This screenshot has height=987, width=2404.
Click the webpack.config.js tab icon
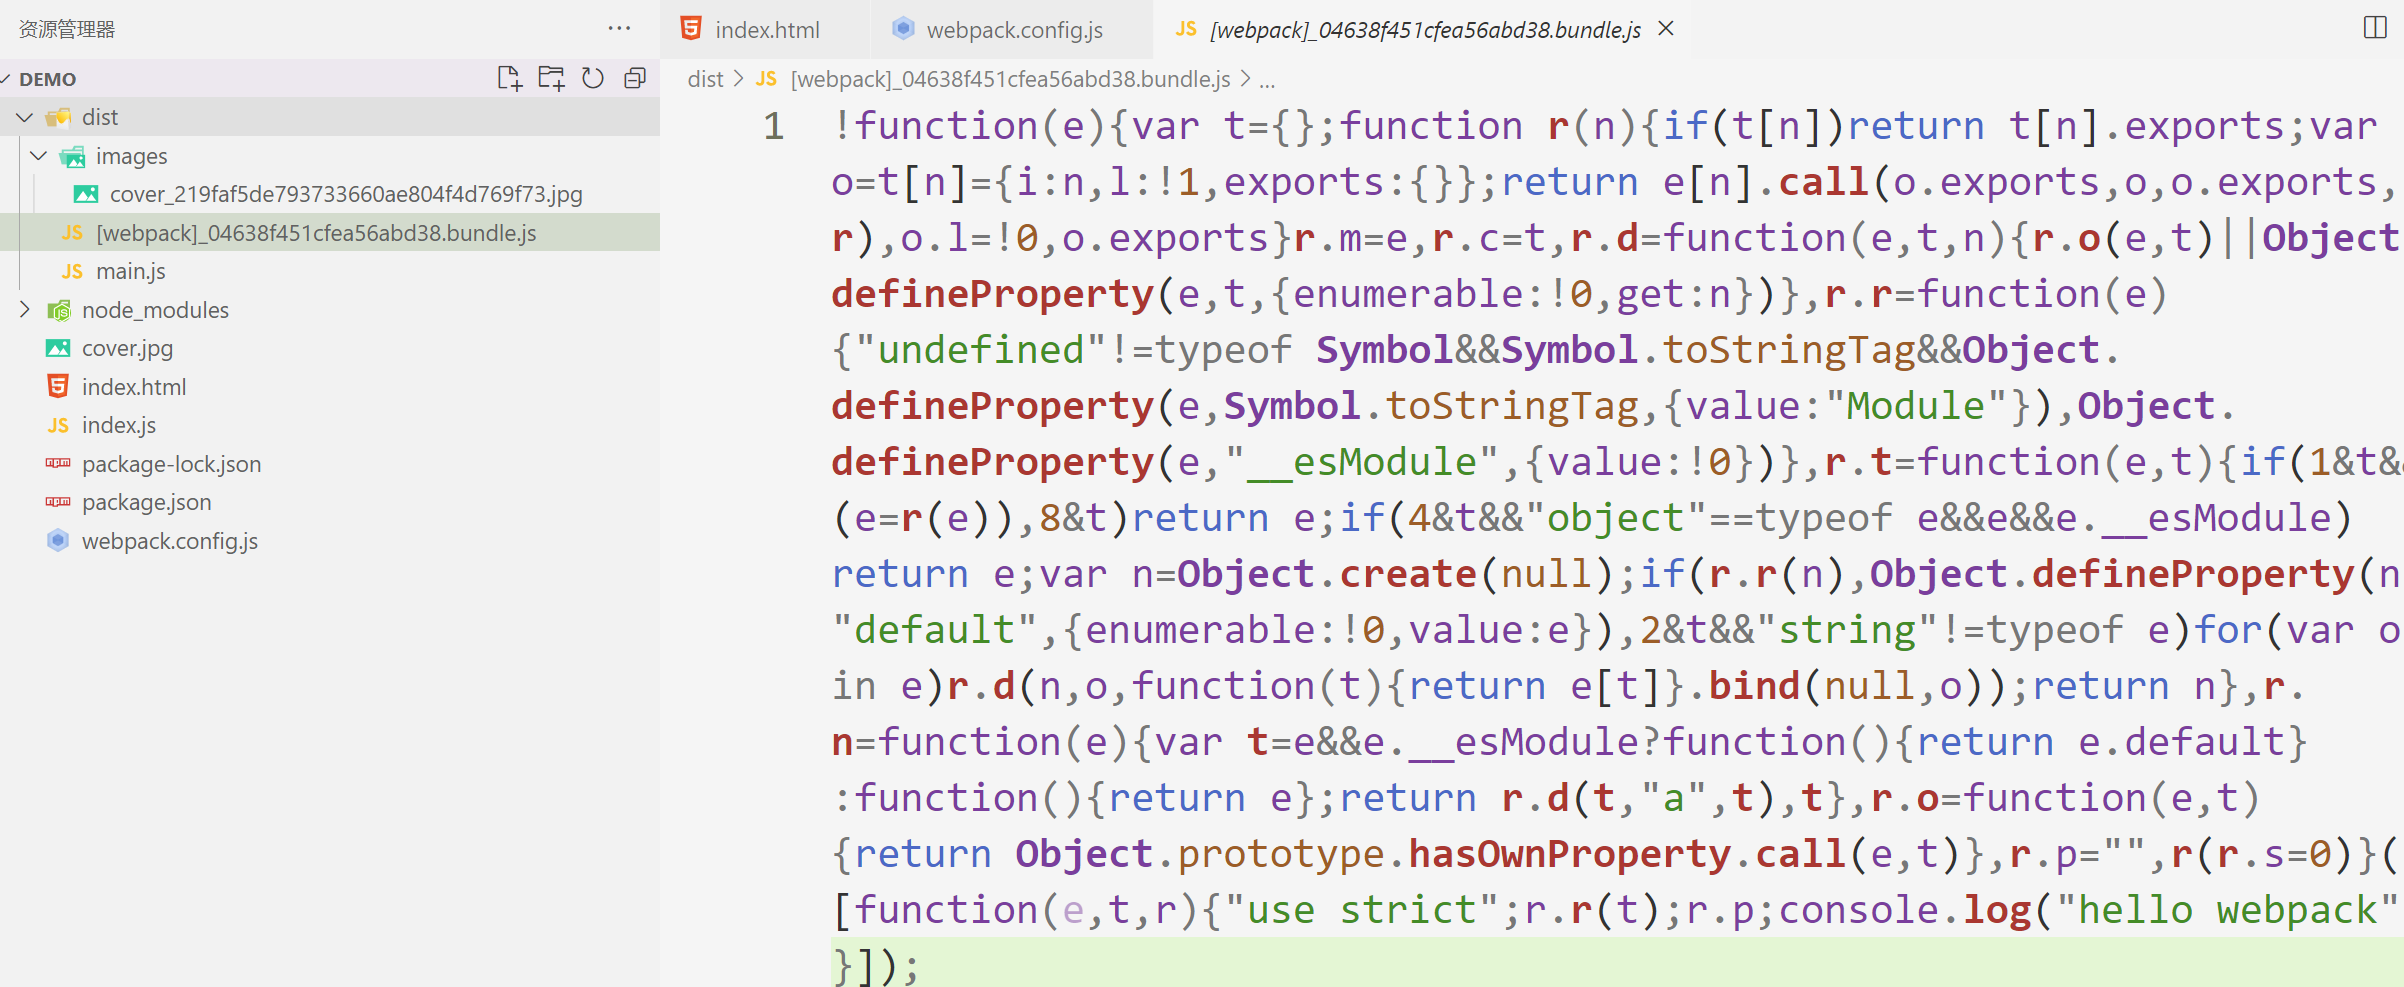click(x=903, y=29)
